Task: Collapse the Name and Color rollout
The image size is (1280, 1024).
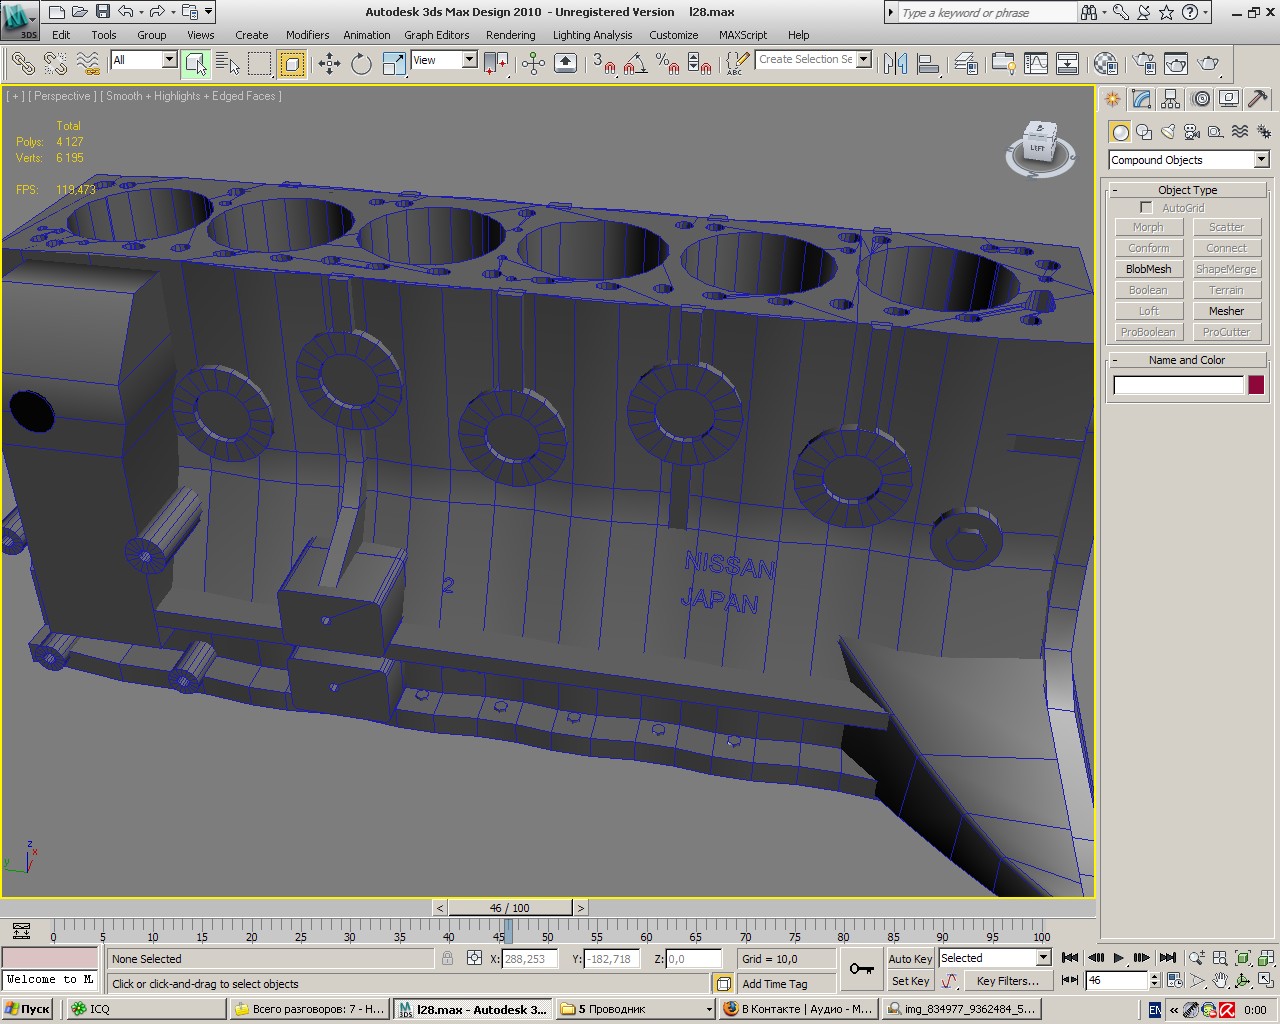Action: point(1187,360)
